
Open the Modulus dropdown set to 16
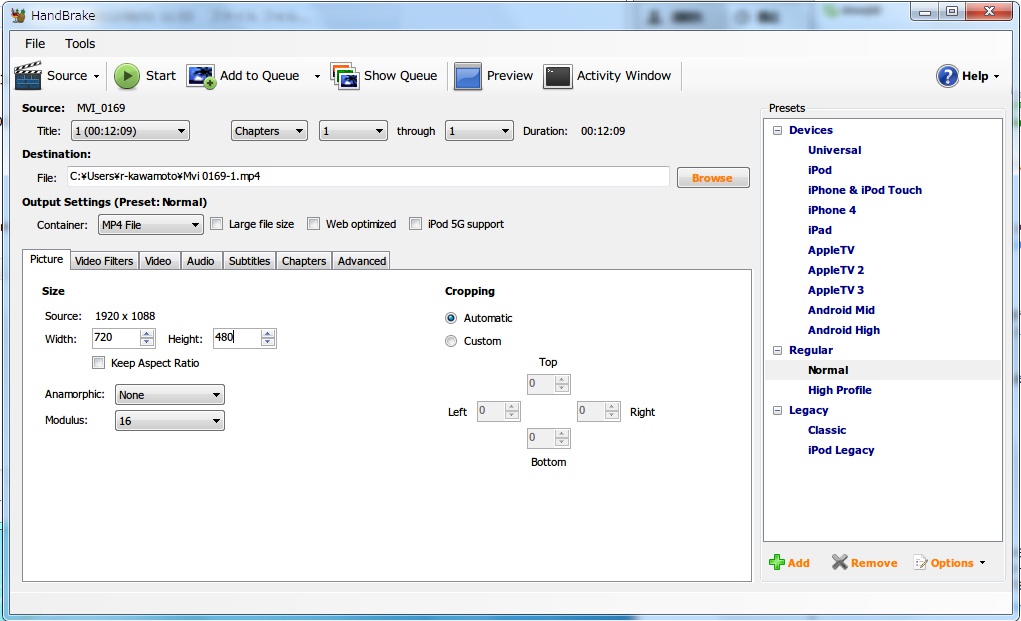(x=169, y=421)
